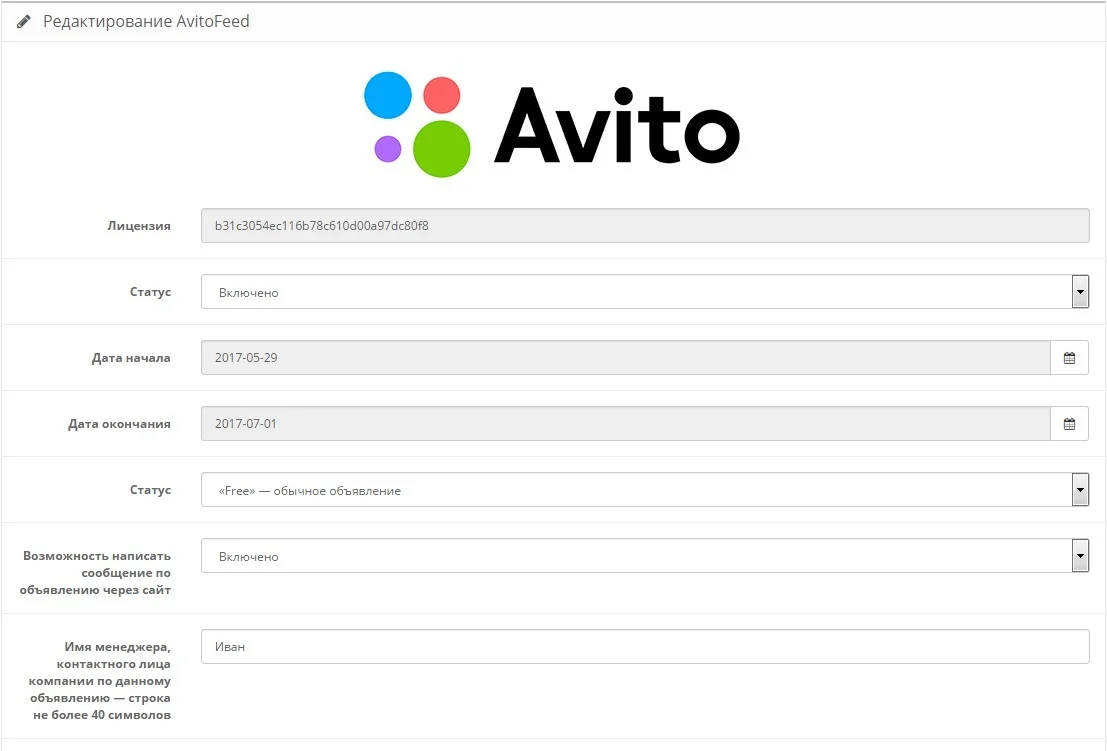Open calendar picker for Дата окончания
This screenshot has height=751, width=1107.
tap(1069, 423)
